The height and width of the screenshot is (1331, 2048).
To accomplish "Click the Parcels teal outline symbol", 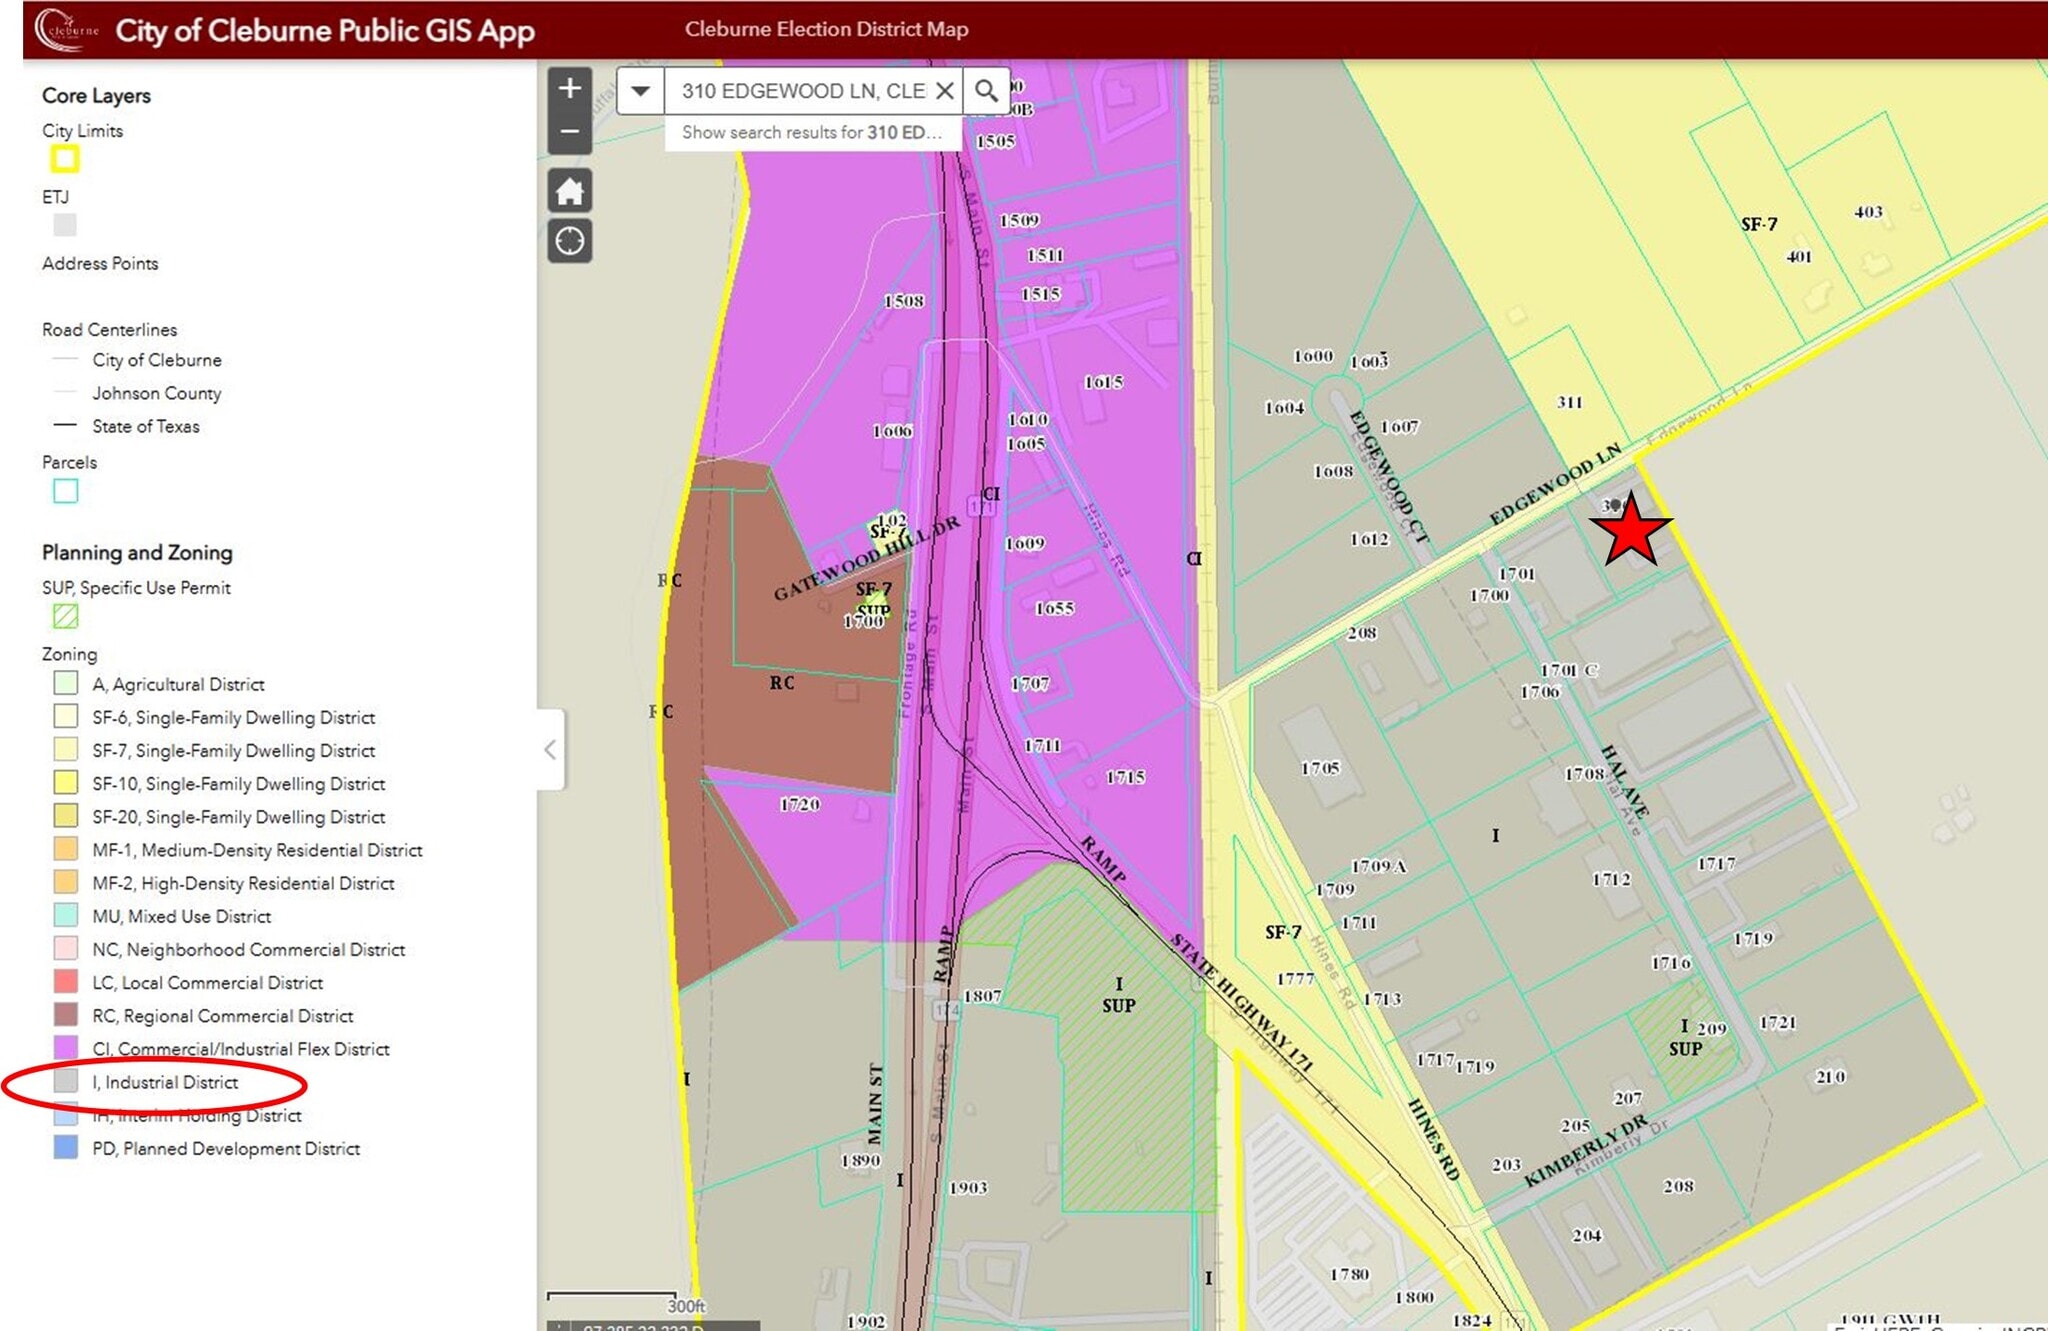I will pos(65,491).
